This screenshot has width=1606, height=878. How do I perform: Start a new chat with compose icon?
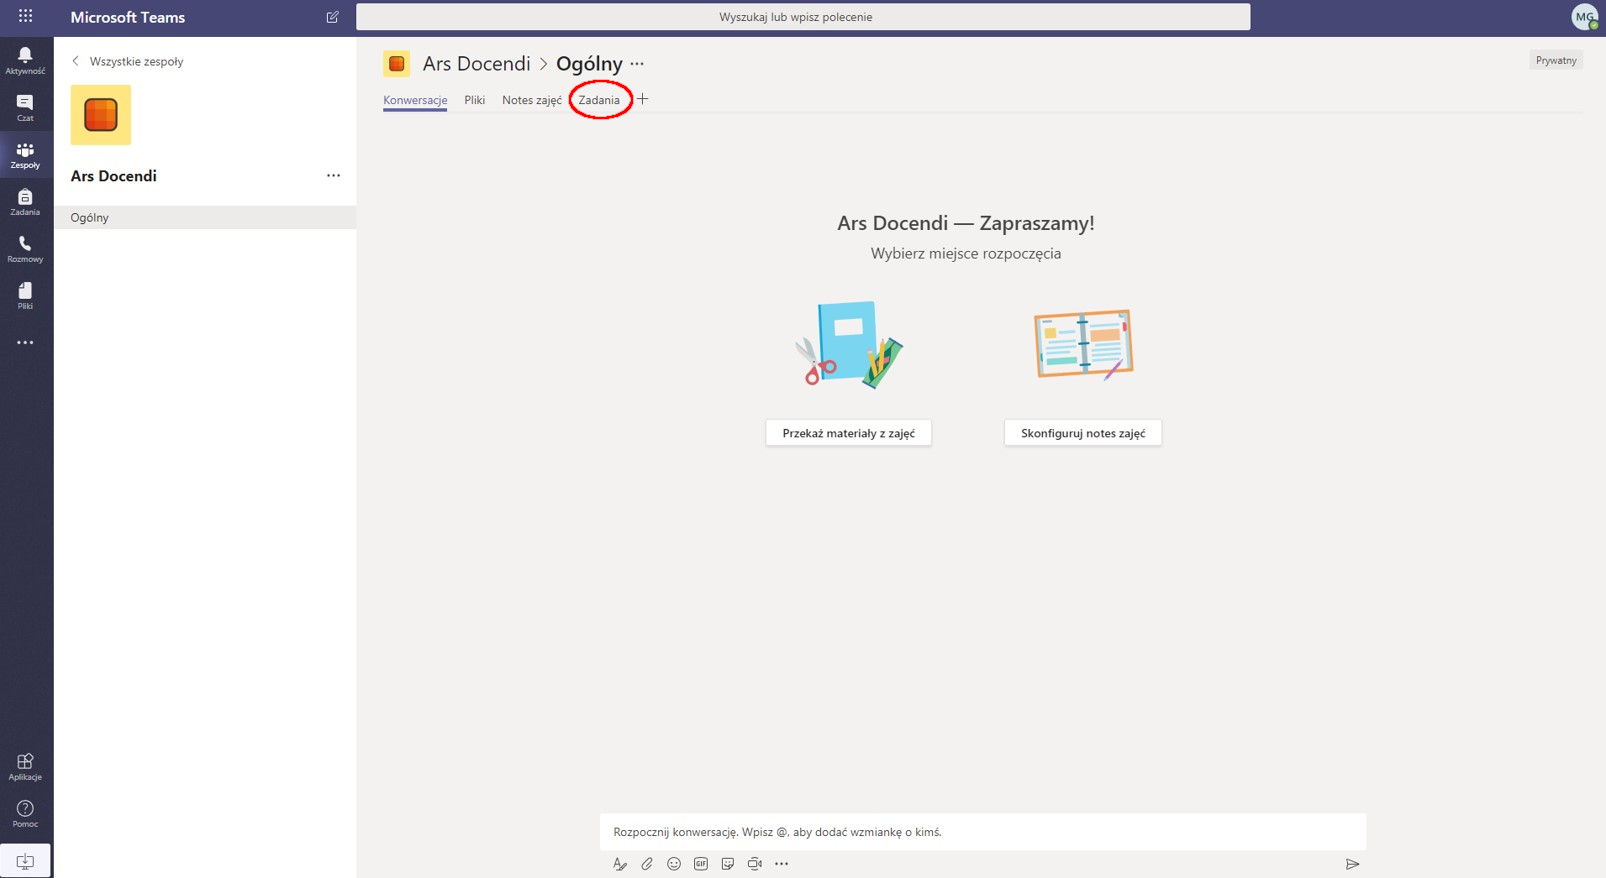(332, 17)
